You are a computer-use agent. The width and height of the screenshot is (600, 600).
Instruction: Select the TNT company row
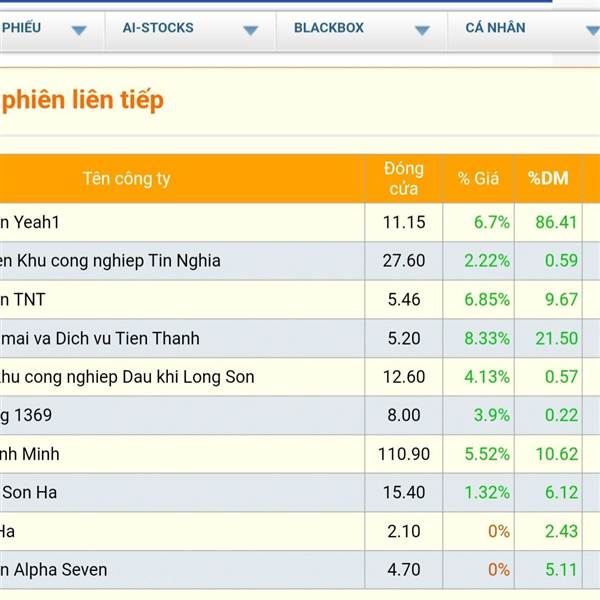click(291, 300)
